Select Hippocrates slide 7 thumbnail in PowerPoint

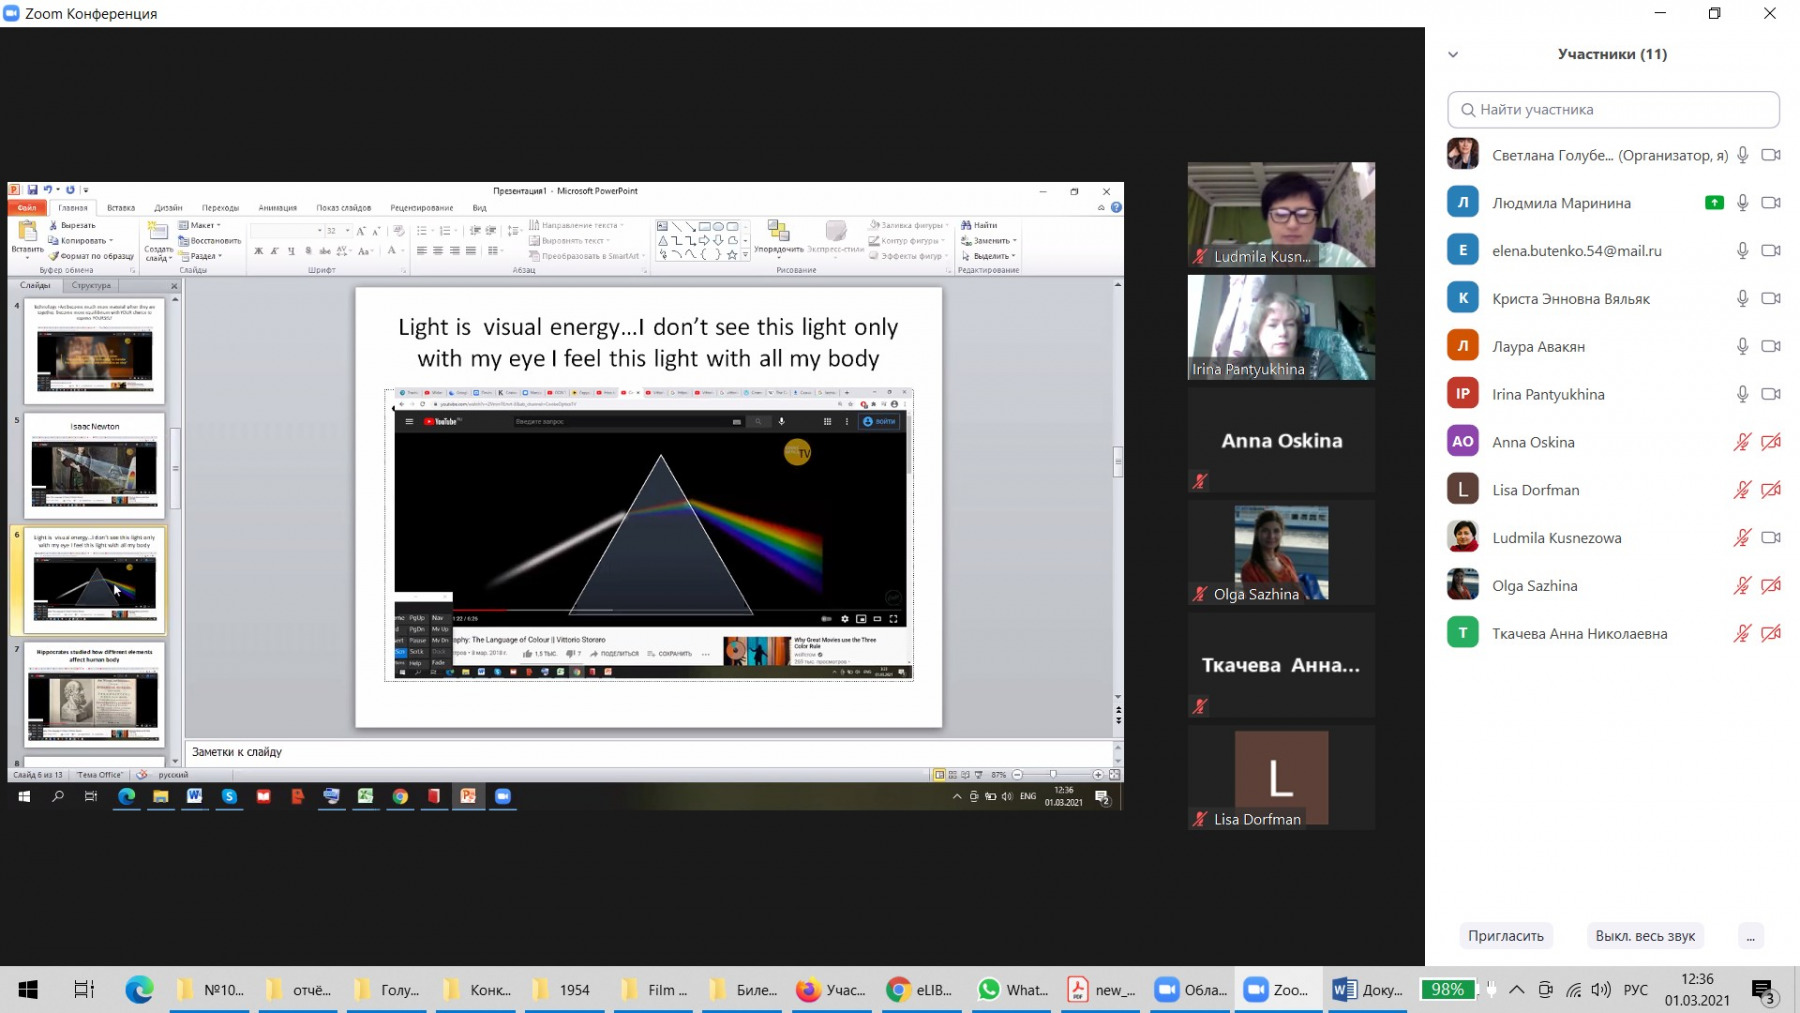coord(94,695)
